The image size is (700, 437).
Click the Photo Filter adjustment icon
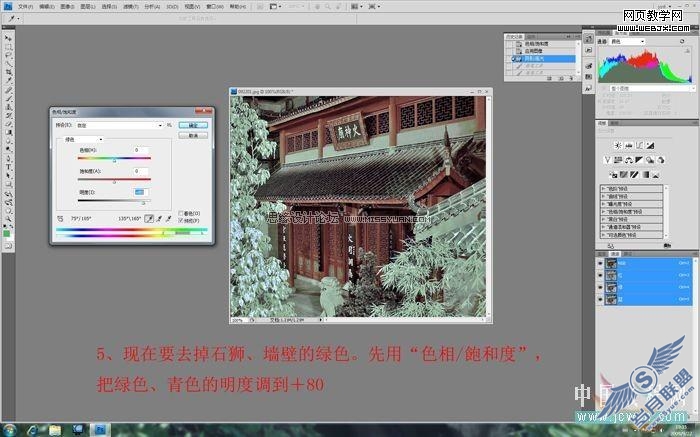(650, 160)
